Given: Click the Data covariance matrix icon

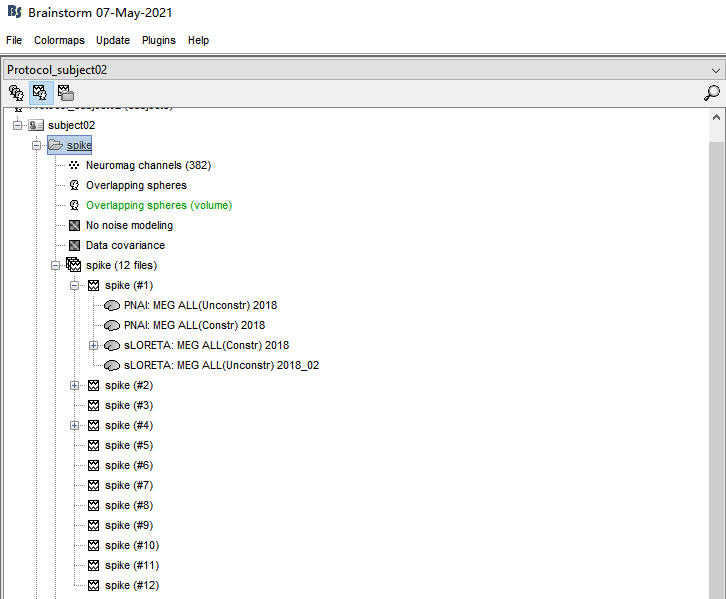Looking at the screenshot, I should 74,245.
